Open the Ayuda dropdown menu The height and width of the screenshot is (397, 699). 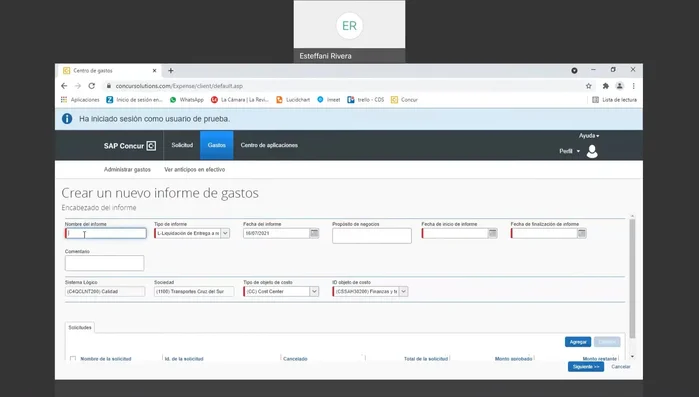589,136
